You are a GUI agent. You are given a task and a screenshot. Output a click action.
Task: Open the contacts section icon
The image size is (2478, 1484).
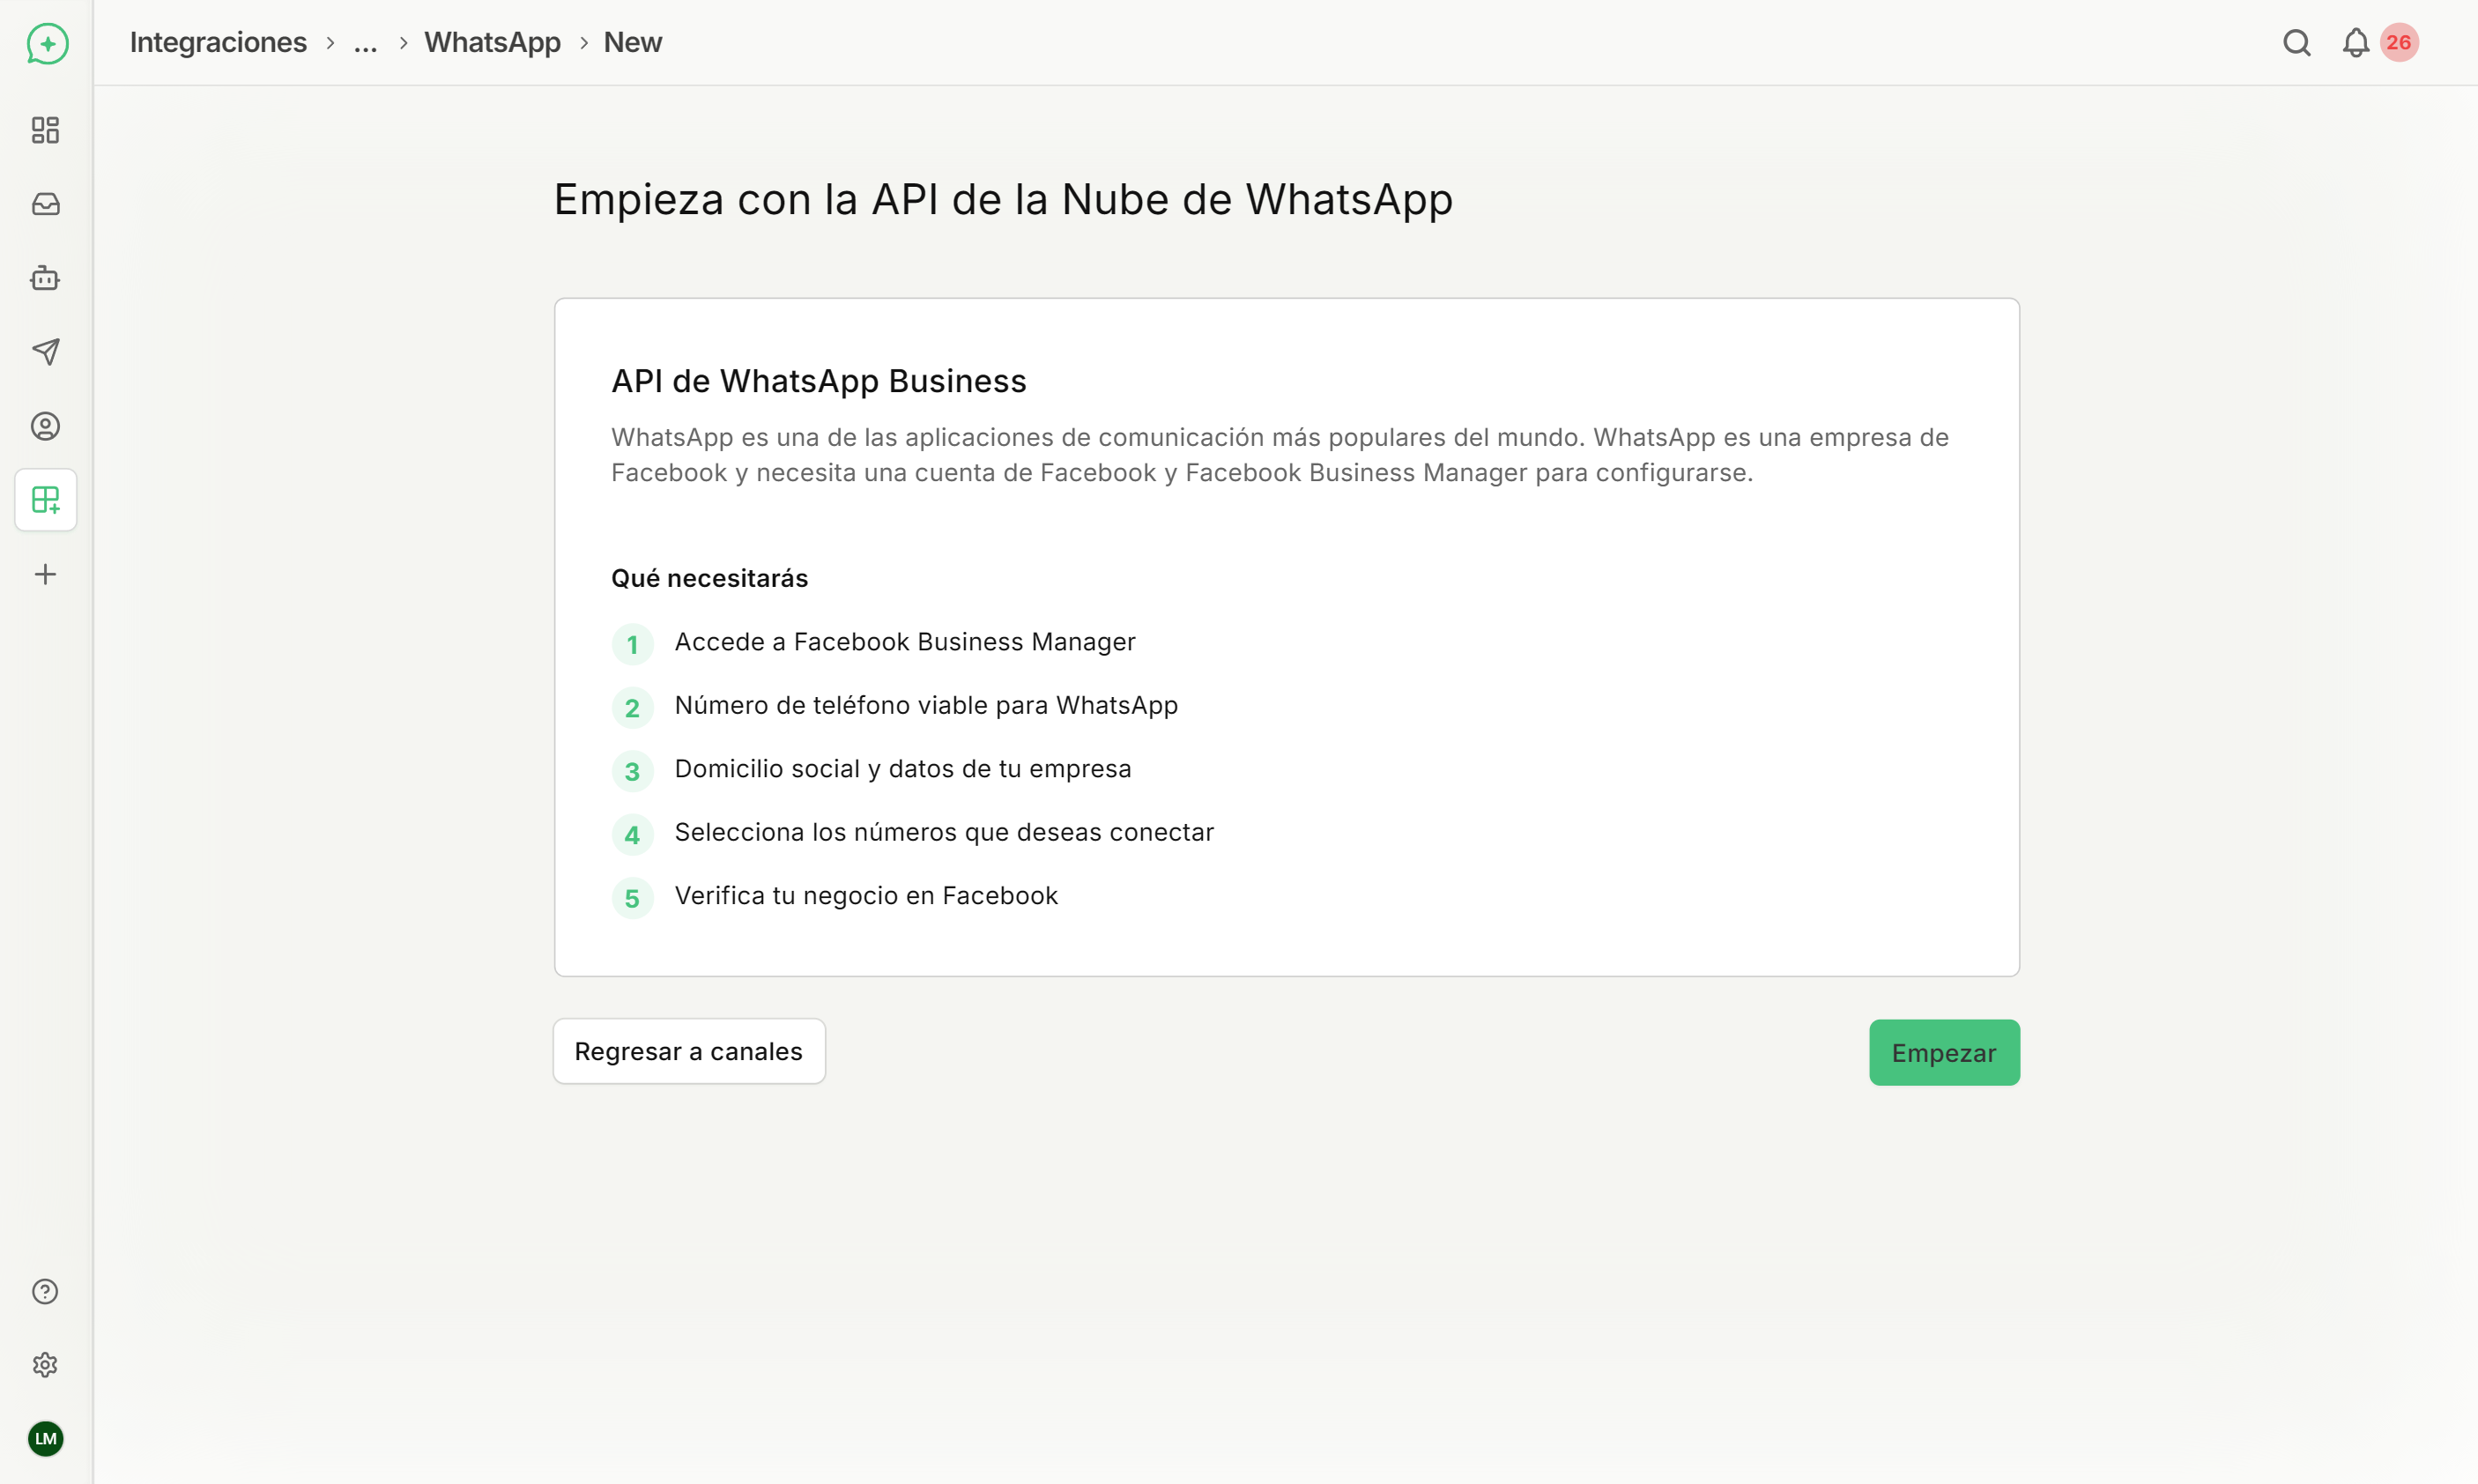45,426
